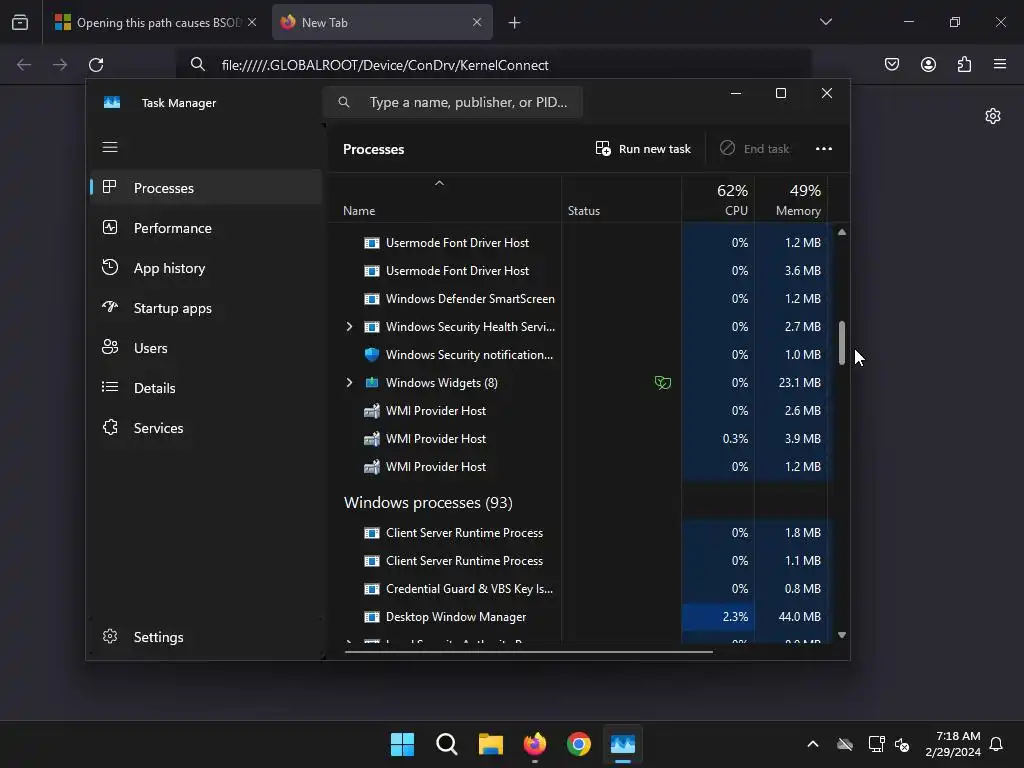Open Task Manager Settings
Image resolution: width=1024 pixels, height=768 pixels.
coord(206,637)
